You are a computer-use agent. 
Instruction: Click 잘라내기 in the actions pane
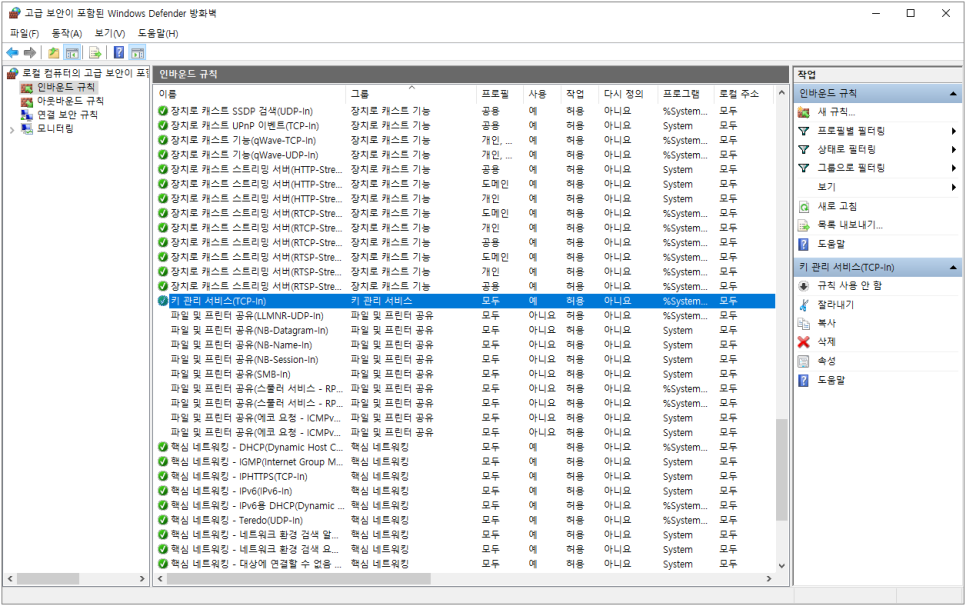[835, 305]
